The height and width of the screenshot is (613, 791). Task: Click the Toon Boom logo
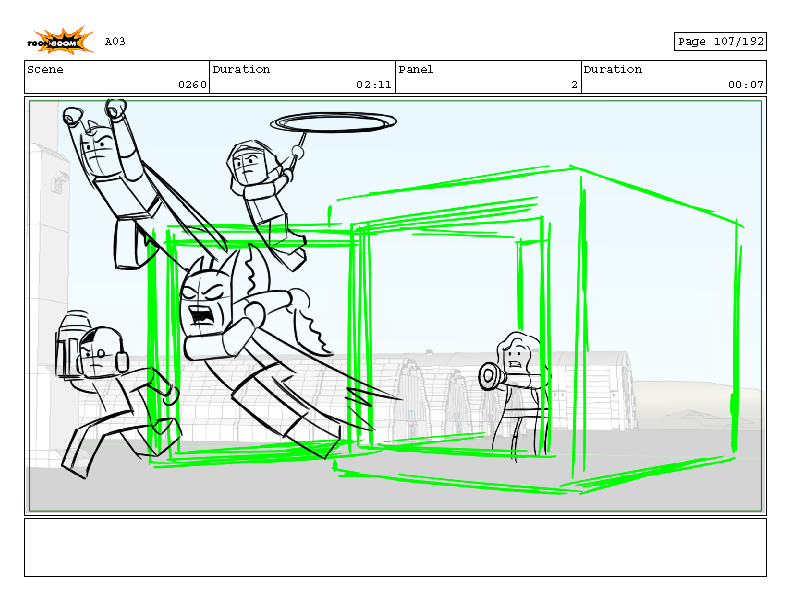(x=60, y=40)
